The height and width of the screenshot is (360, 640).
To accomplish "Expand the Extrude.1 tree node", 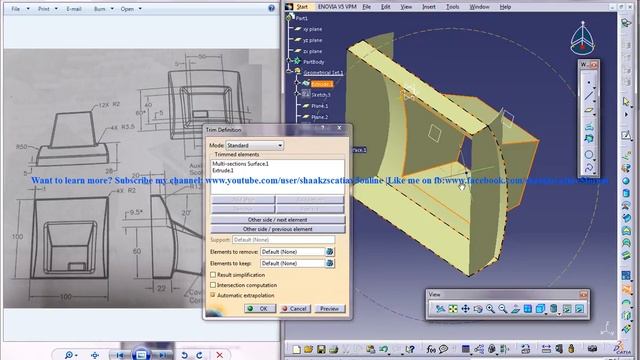I will tap(297, 83).
